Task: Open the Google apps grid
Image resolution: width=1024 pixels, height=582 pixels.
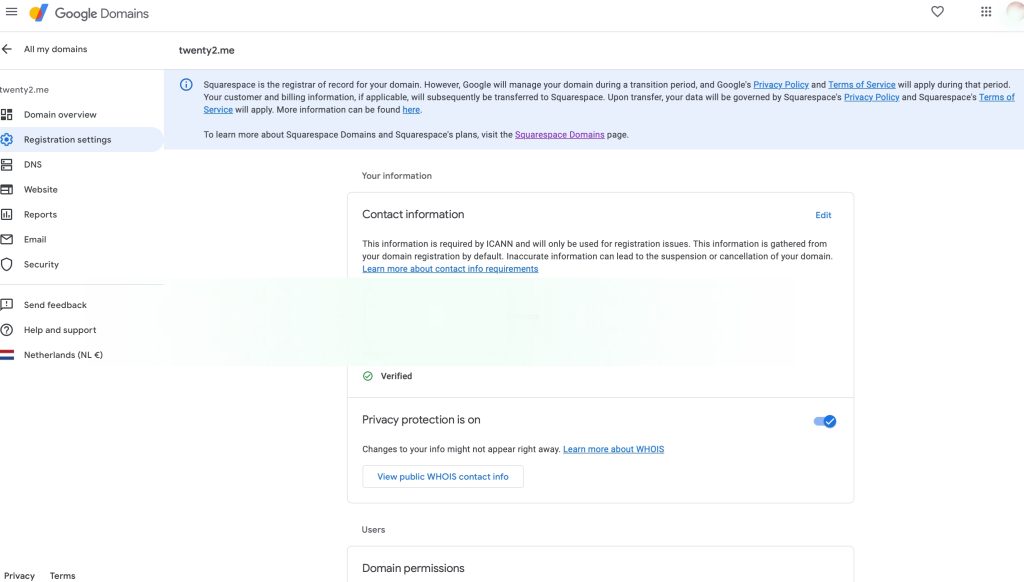Action: [986, 12]
